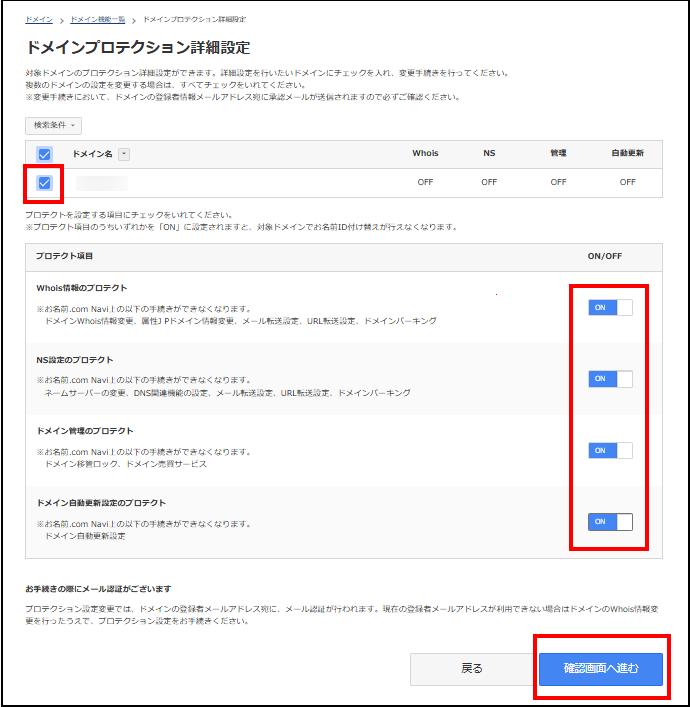This screenshot has width=691, height=707.
Task: Click the 戻る button
Action: click(x=471, y=669)
